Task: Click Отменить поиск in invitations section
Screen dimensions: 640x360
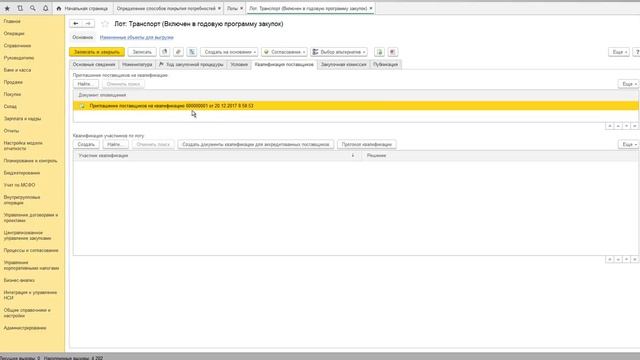Action: click(123, 84)
